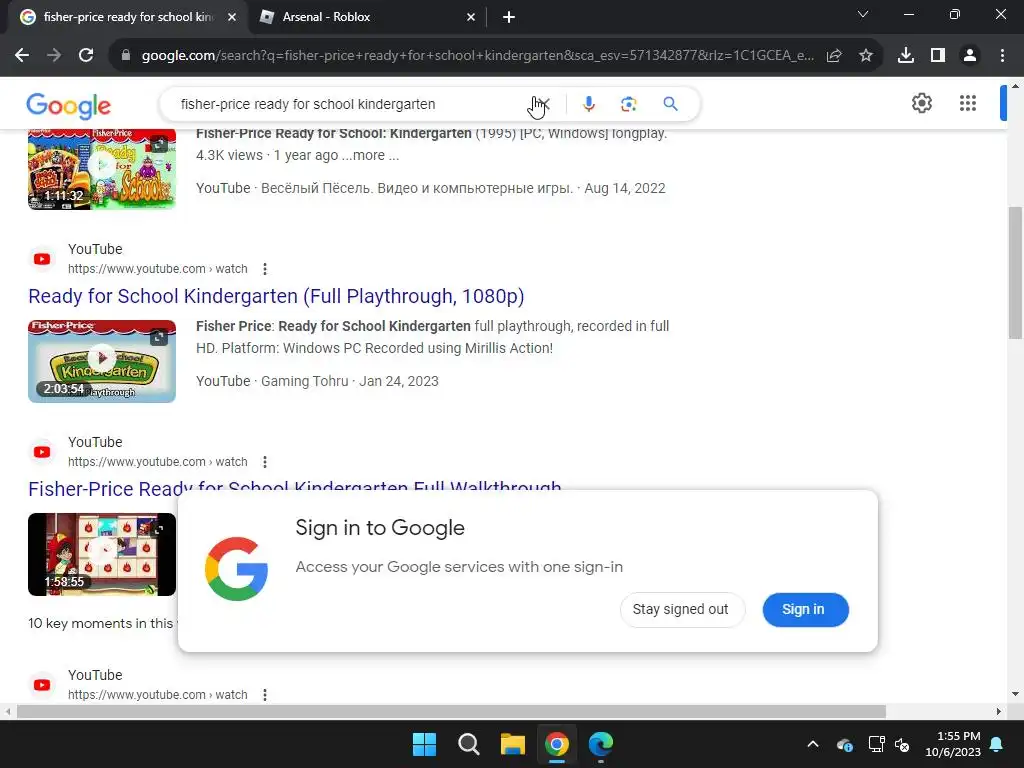Open more options for Full Playthrough result
Image resolution: width=1024 pixels, height=768 pixels.
tap(264, 269)
